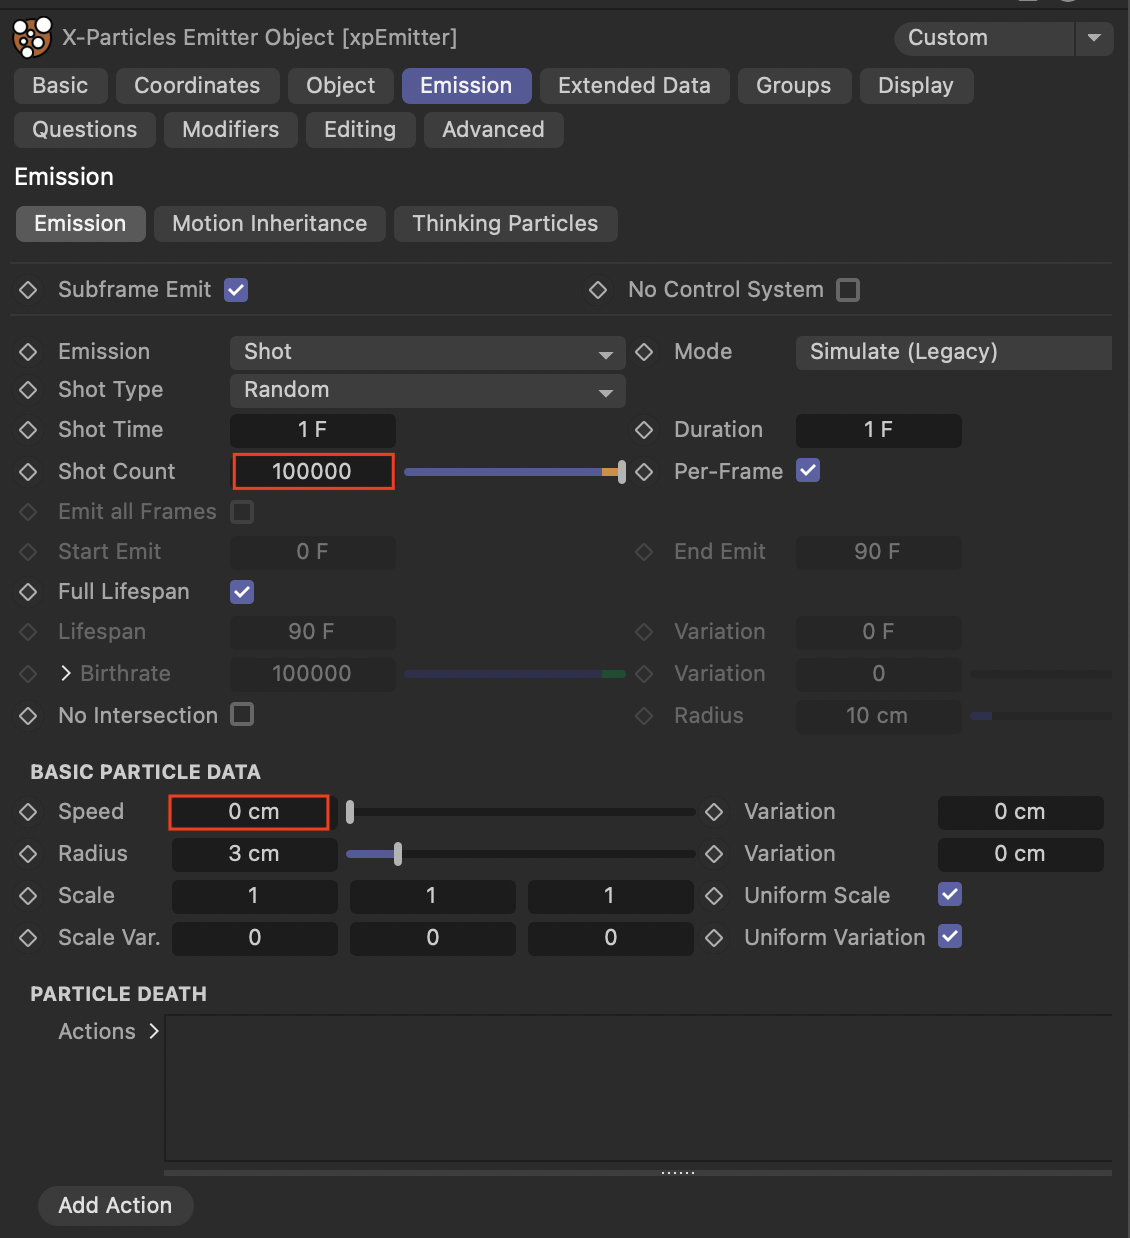Click keyframe diamond beside Shot Count
The width and height of the screenshot is (1130, 1238).
click(x=28, y=472)
